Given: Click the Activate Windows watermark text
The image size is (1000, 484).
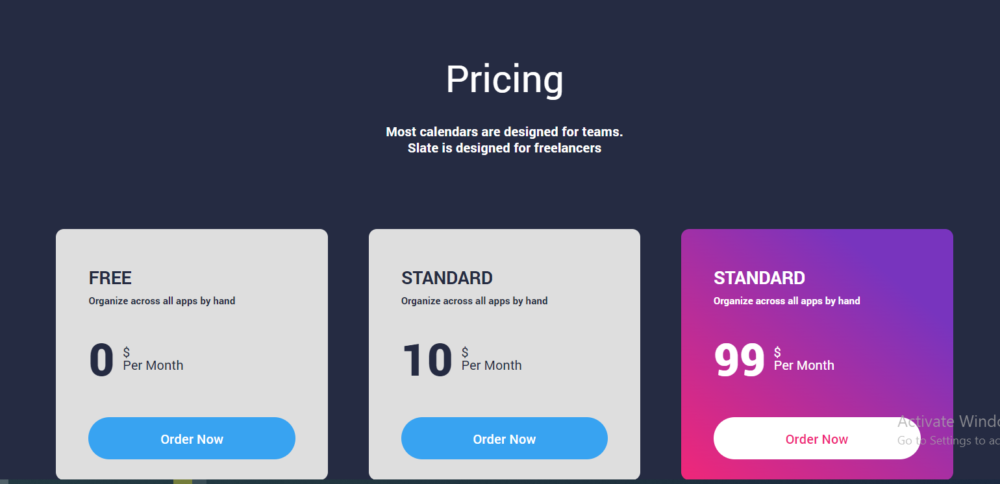Looking at the screenshot, I should point(947,421).
